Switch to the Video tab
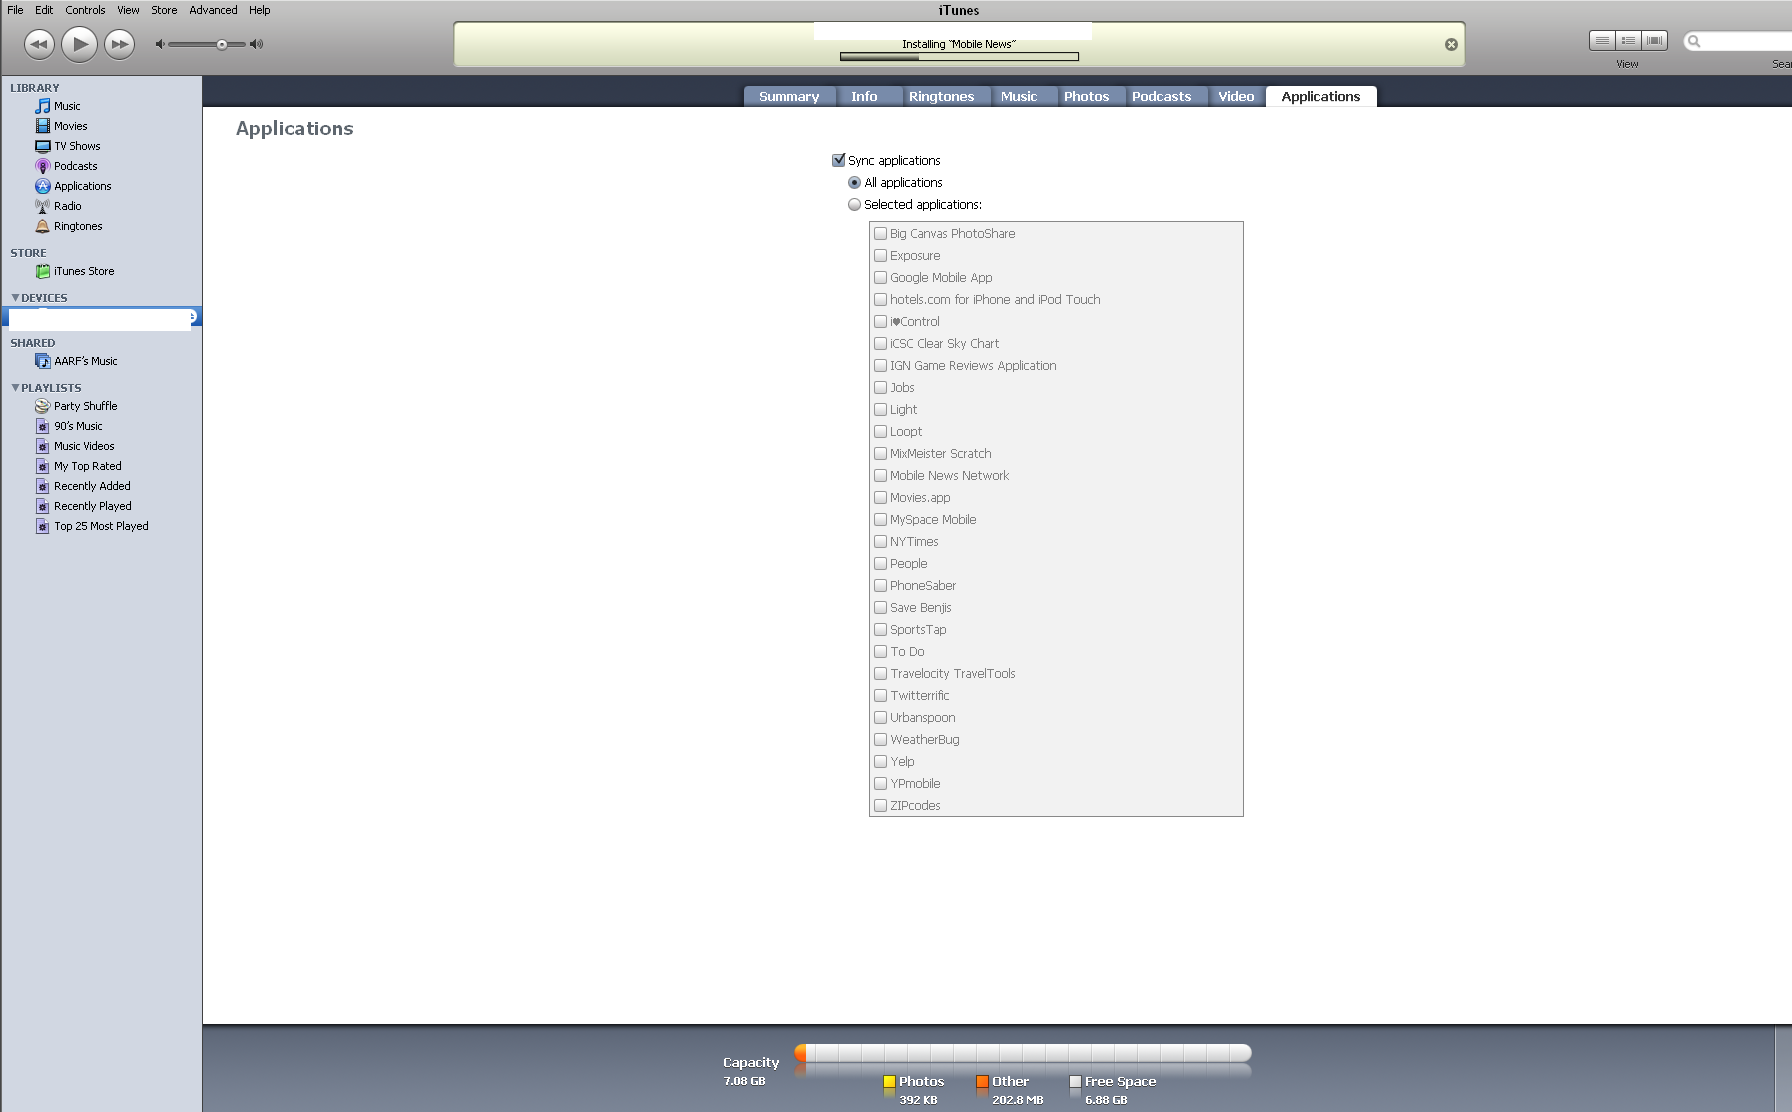 point(1236,96)
